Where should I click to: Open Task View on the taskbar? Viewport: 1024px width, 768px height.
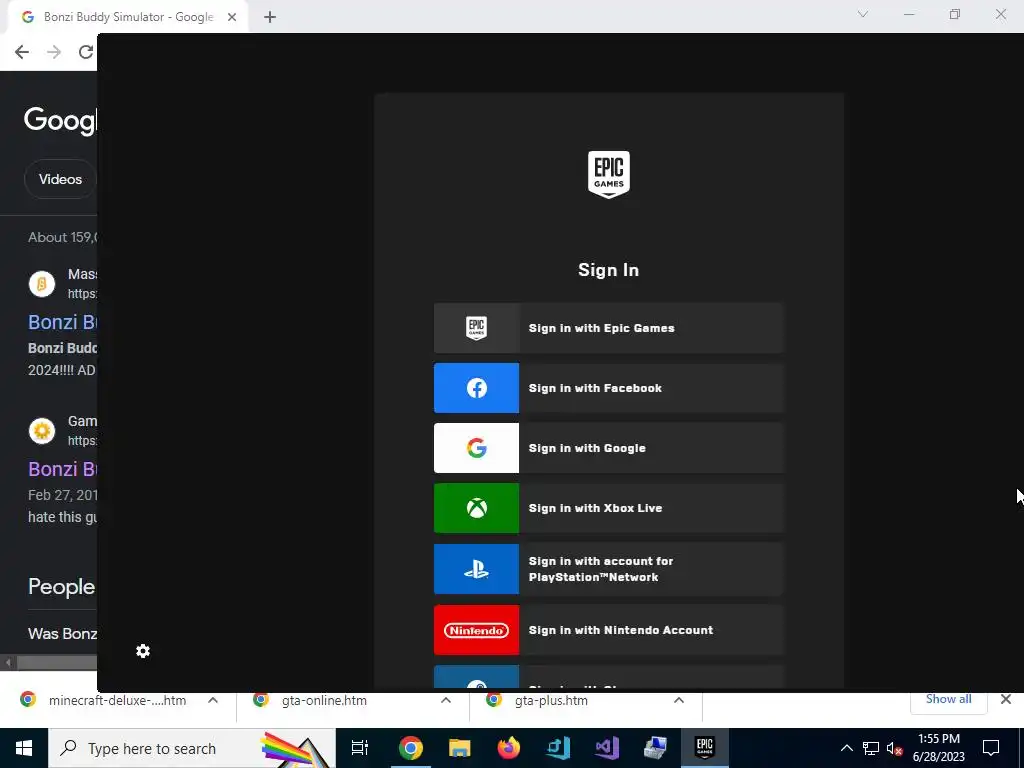tap(360, 748)
